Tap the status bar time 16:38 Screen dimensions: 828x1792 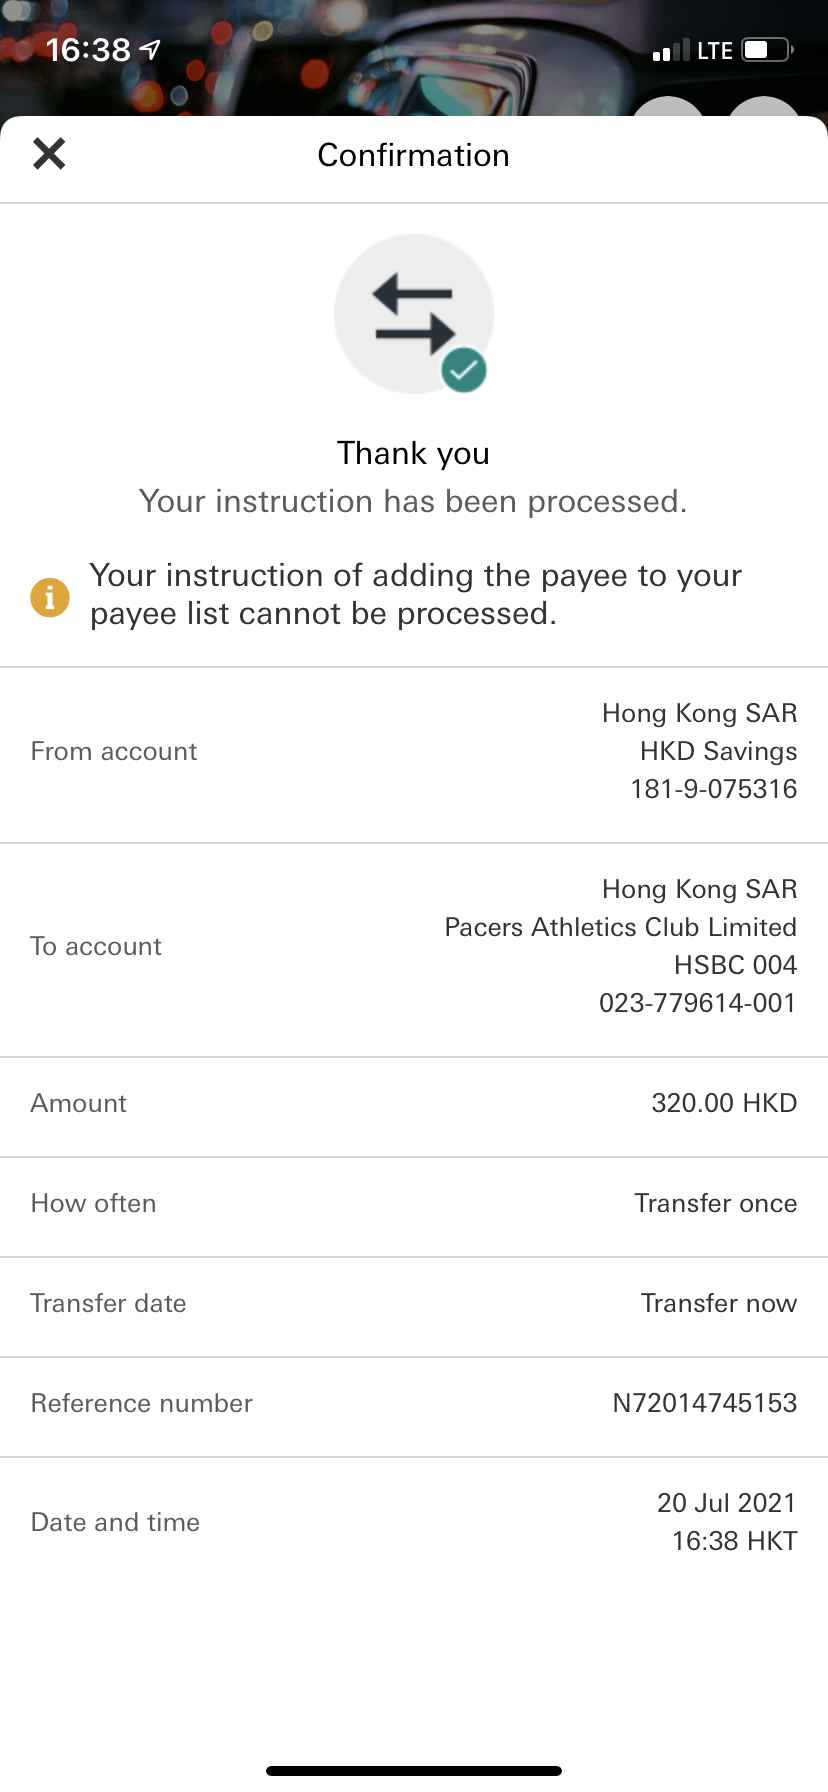(88, 49)
